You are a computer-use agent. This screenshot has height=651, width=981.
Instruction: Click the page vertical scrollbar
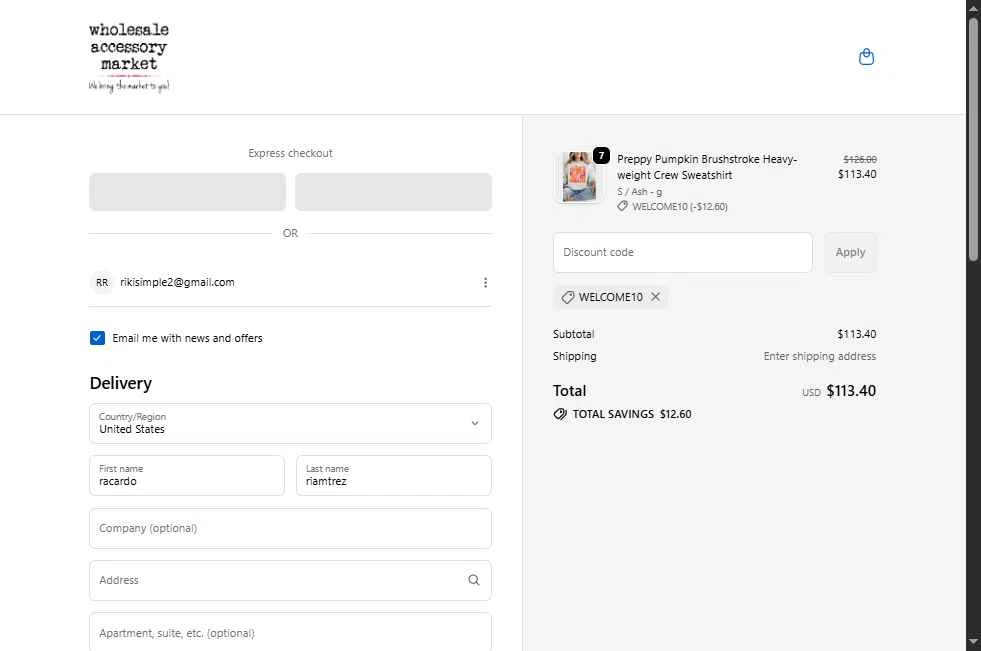click(x=973, y=138)
